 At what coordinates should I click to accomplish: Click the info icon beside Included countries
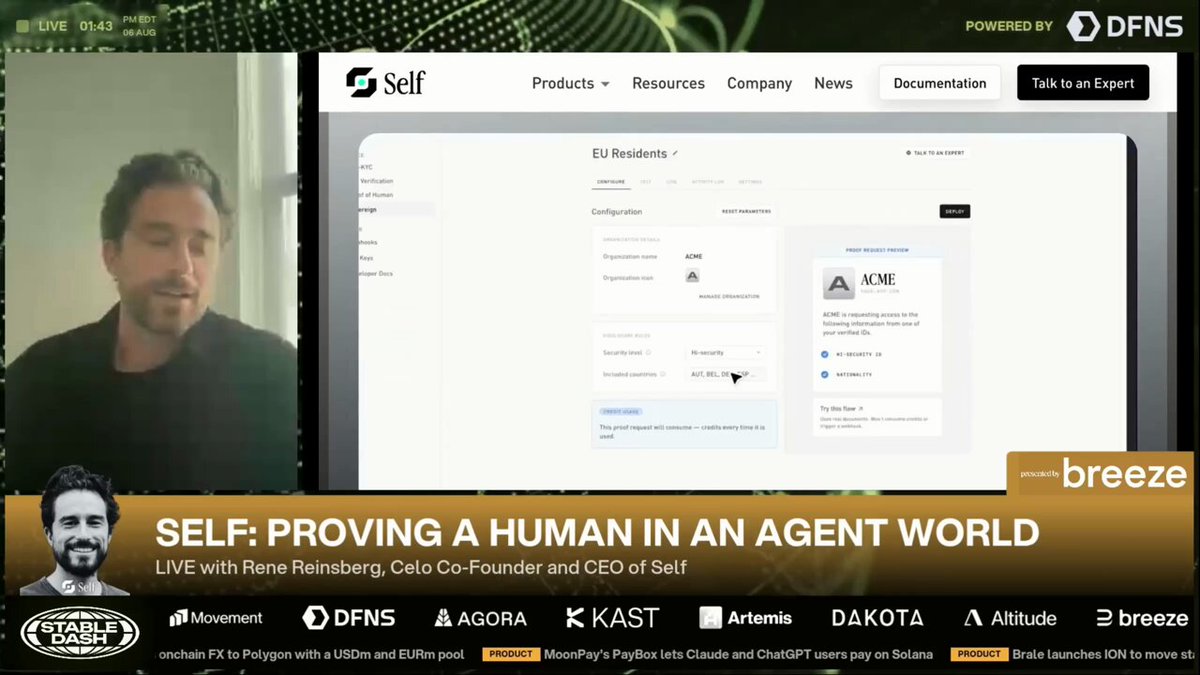[x=661, y=374]
